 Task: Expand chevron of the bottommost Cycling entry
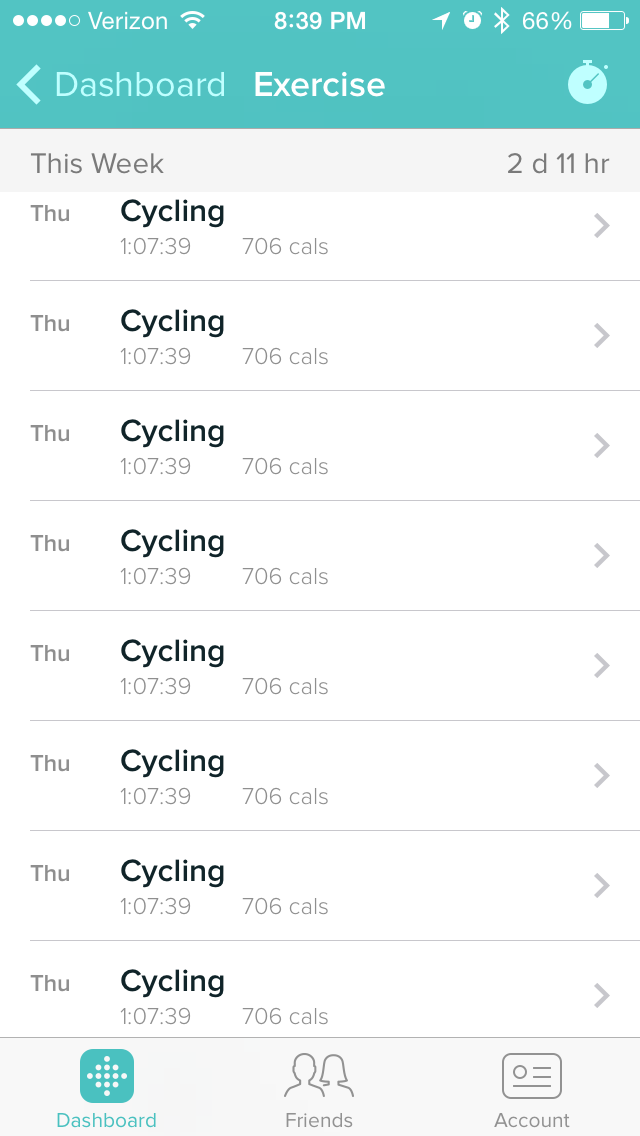[x=601, y=995]
